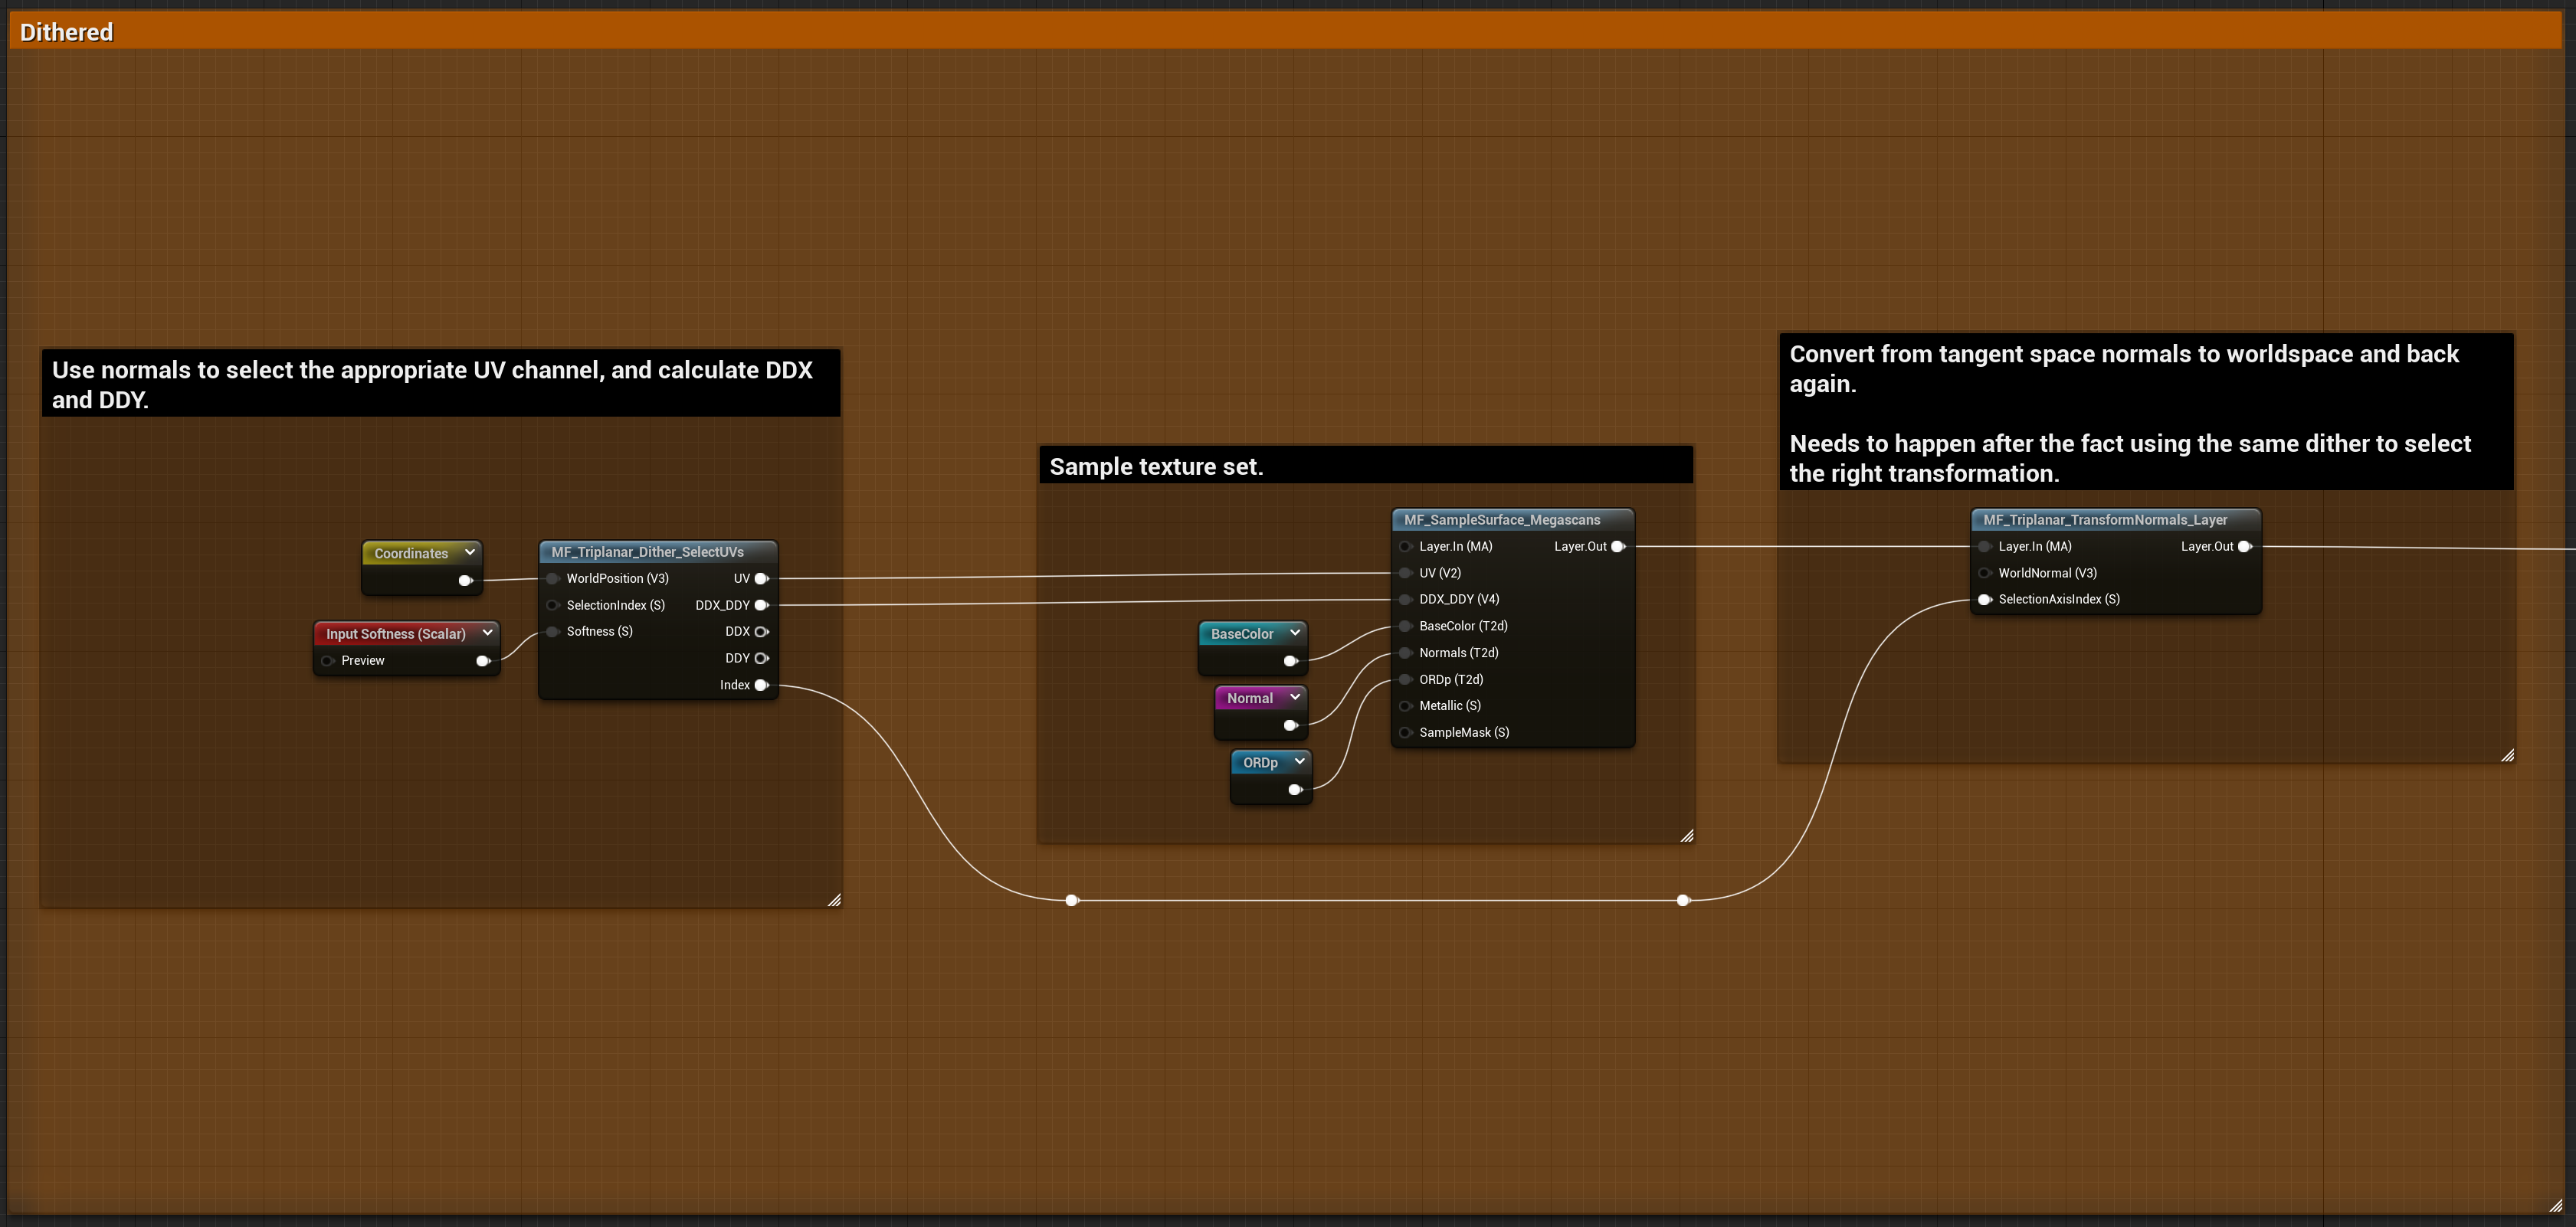
Task: Select the MF_SampleSurface_Megascans node title
Action: [1501, 520]
